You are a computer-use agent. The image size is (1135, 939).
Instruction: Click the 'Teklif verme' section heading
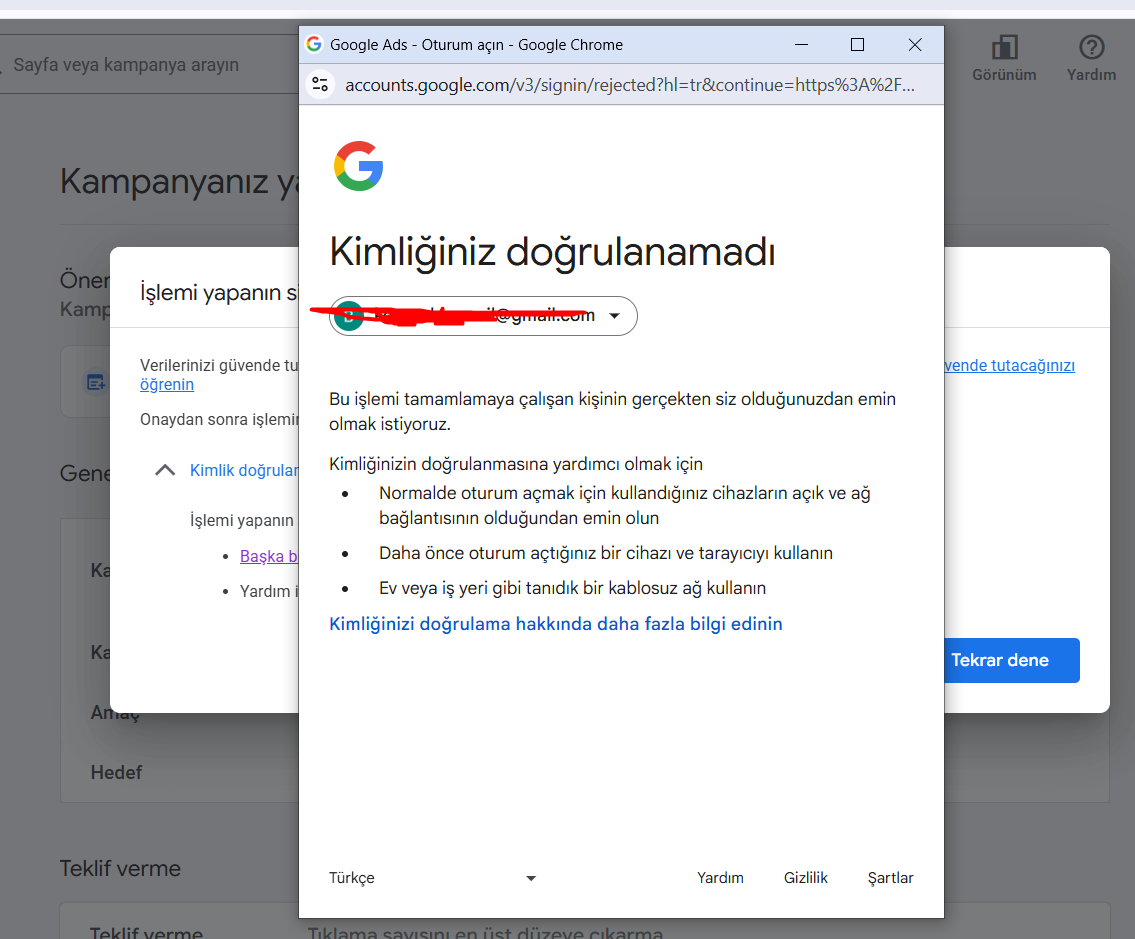click(120, 868)
